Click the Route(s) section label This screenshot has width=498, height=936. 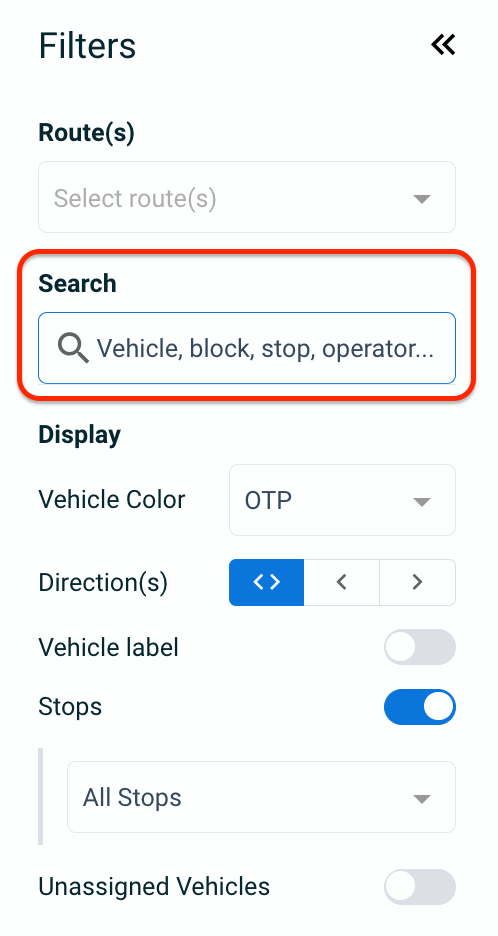87,133
